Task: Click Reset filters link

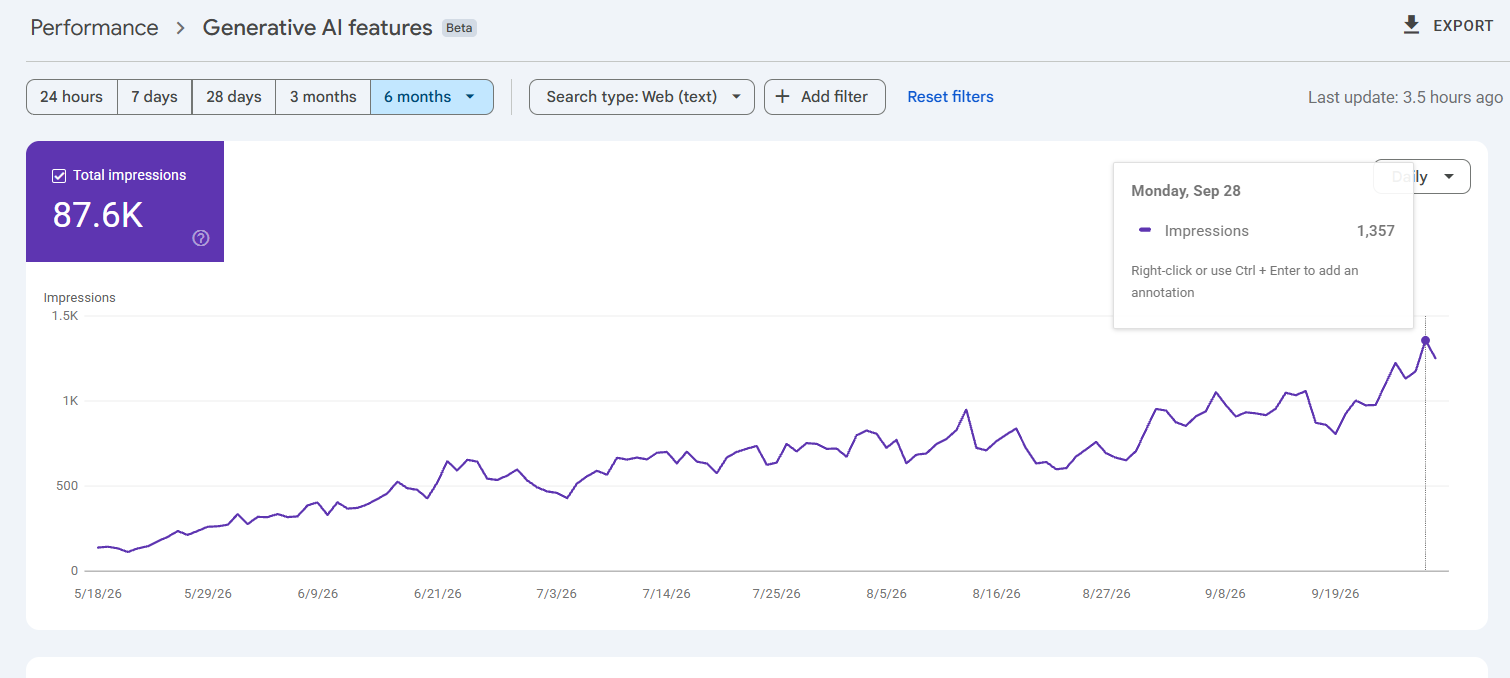Action: point(950,97)
